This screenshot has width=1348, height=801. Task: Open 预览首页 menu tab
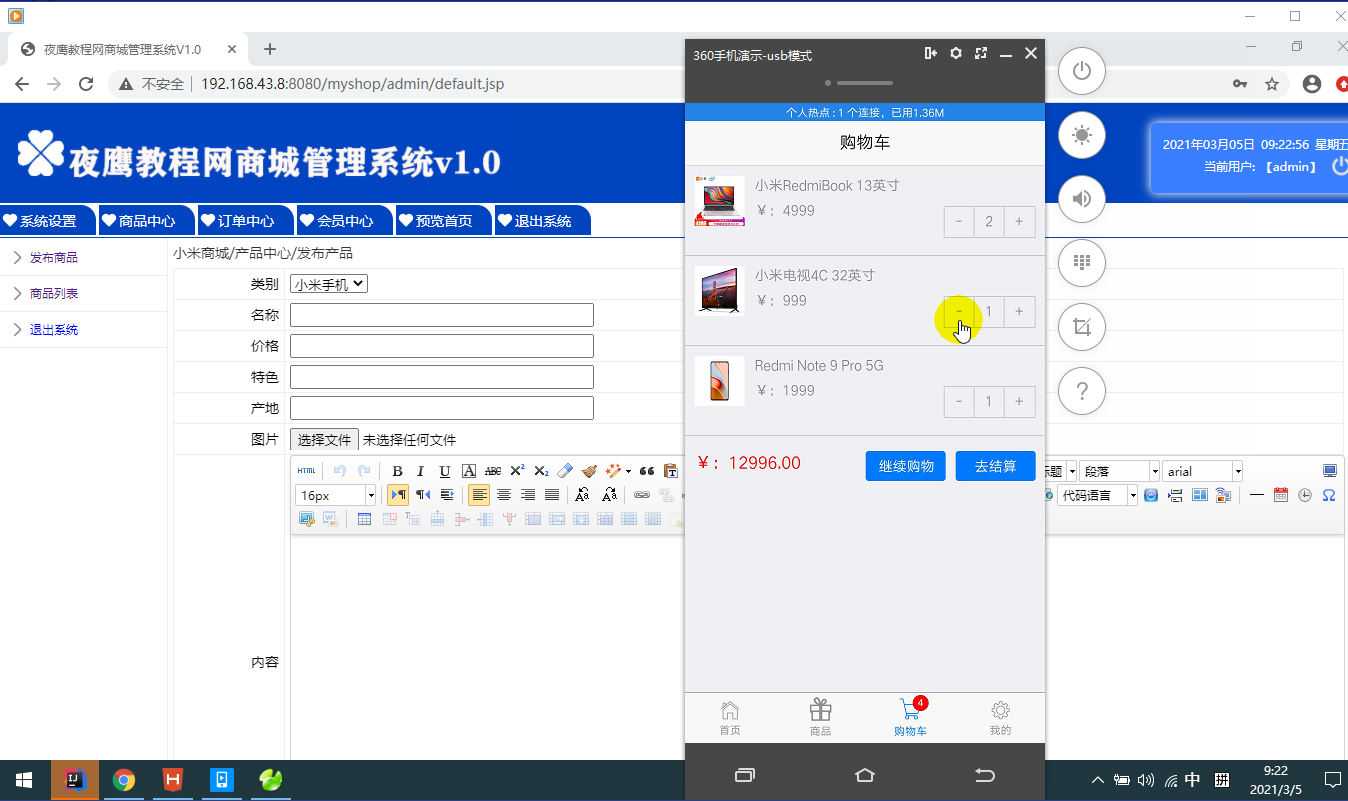(444, 221)
